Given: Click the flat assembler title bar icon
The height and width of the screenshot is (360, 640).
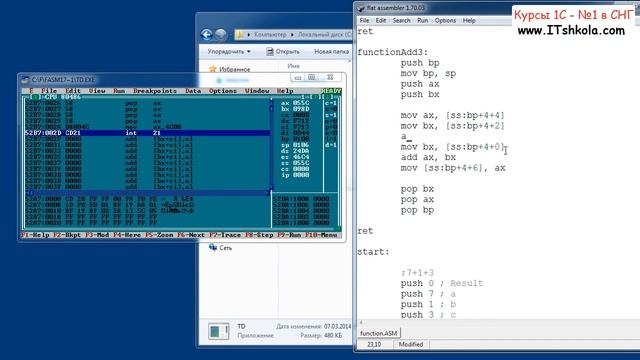Looking at the screenshot, I should (x=361, y=8).
